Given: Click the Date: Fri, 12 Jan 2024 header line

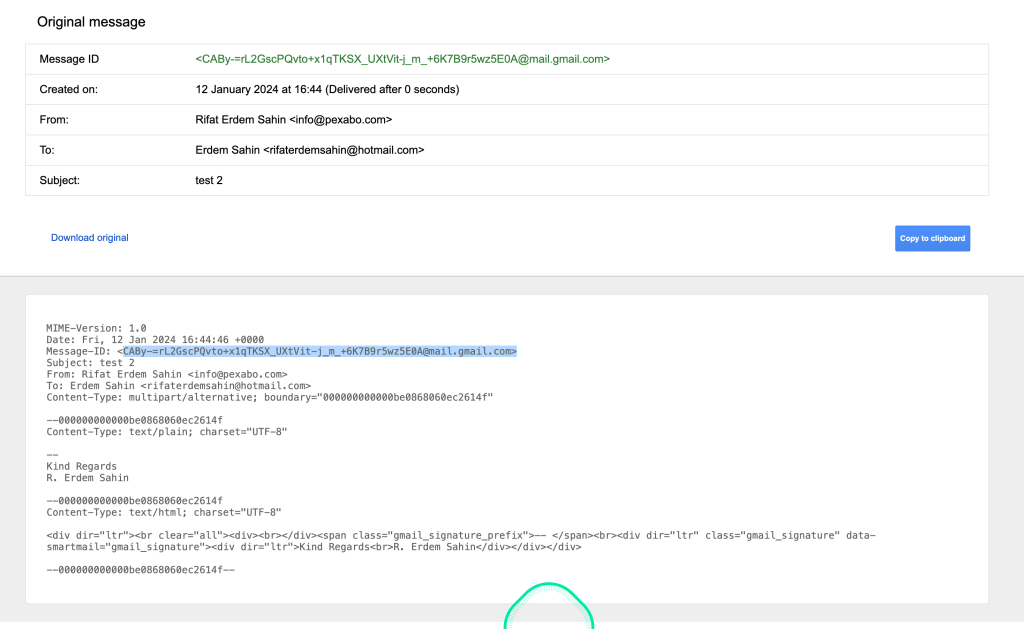Looking at the screenshot, I should [x=155, y=340].
